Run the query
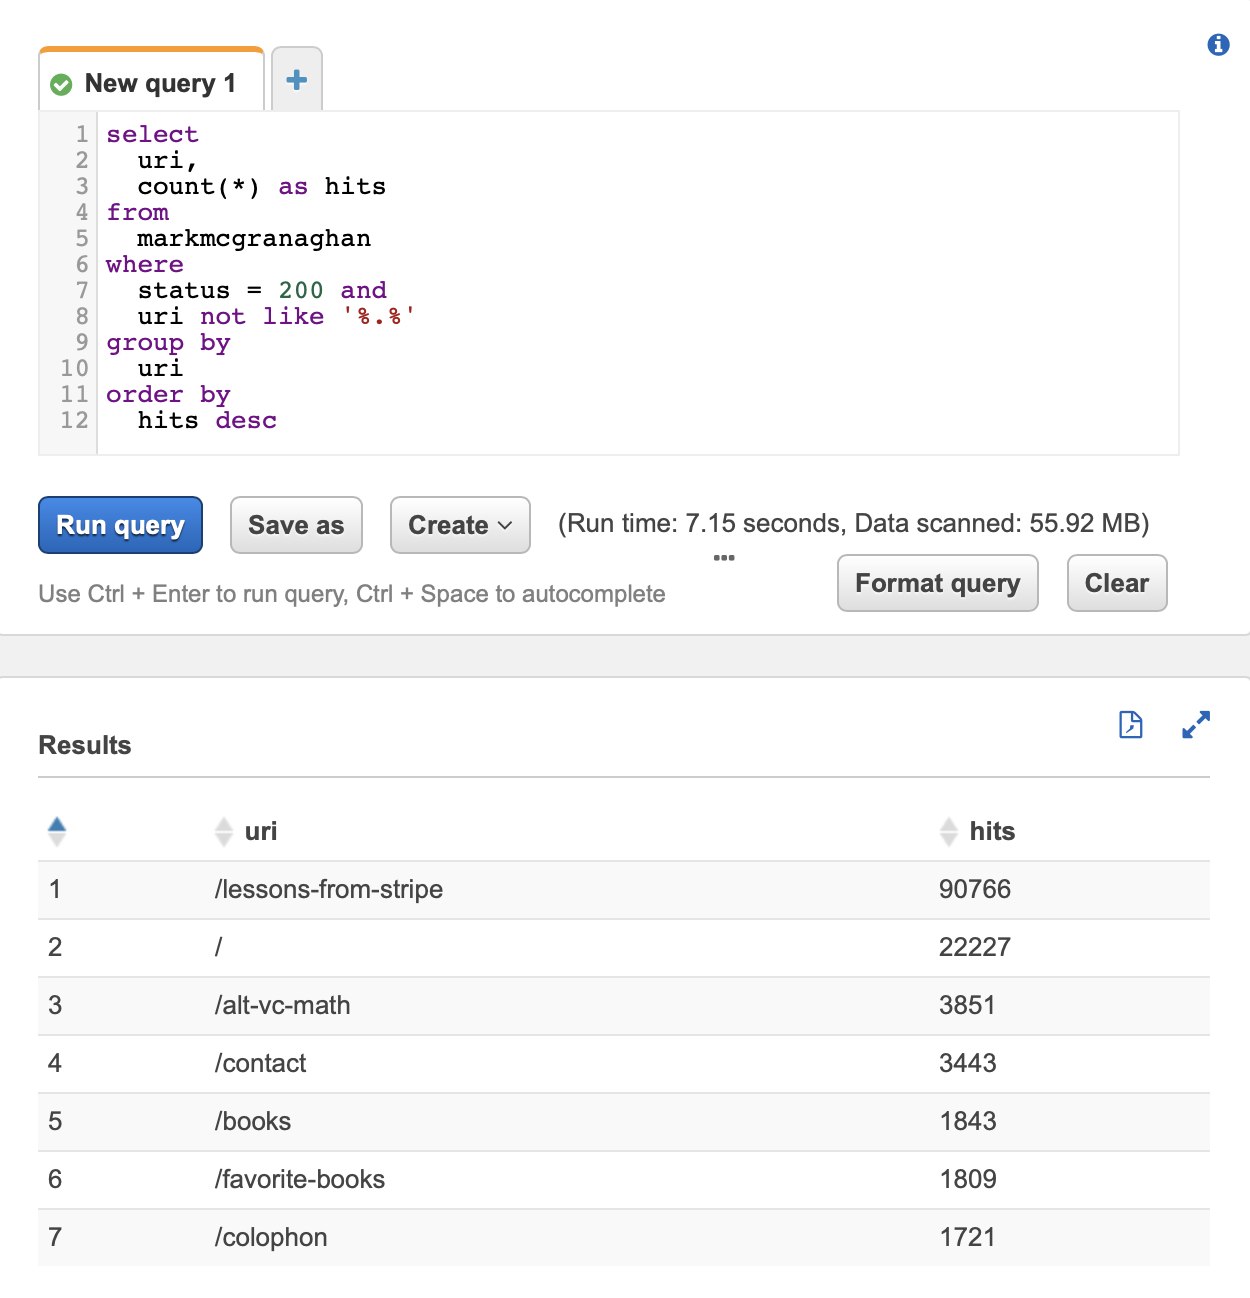The width and height of the screenshot is (1250, 1298). [120, 525]
